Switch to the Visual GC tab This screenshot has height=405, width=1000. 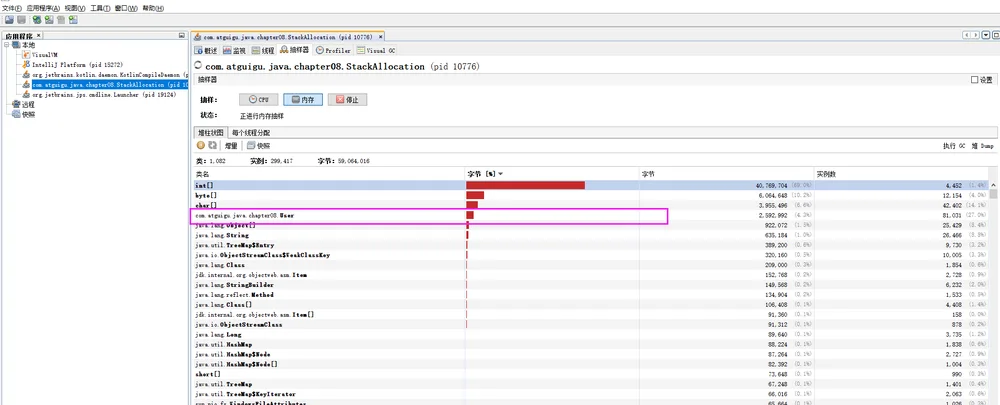[x=376, y=50]
